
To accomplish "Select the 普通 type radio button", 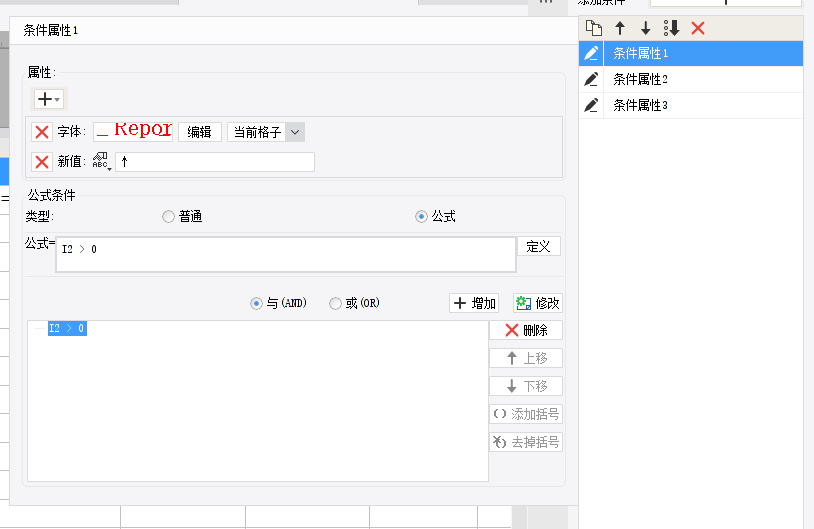I will click(x=168, y=216).
